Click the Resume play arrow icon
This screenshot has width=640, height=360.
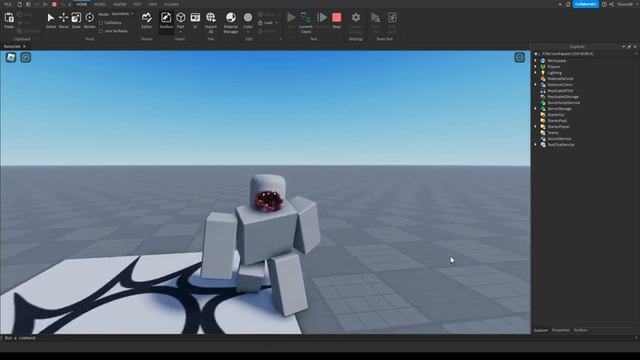(x=322, y=18)
